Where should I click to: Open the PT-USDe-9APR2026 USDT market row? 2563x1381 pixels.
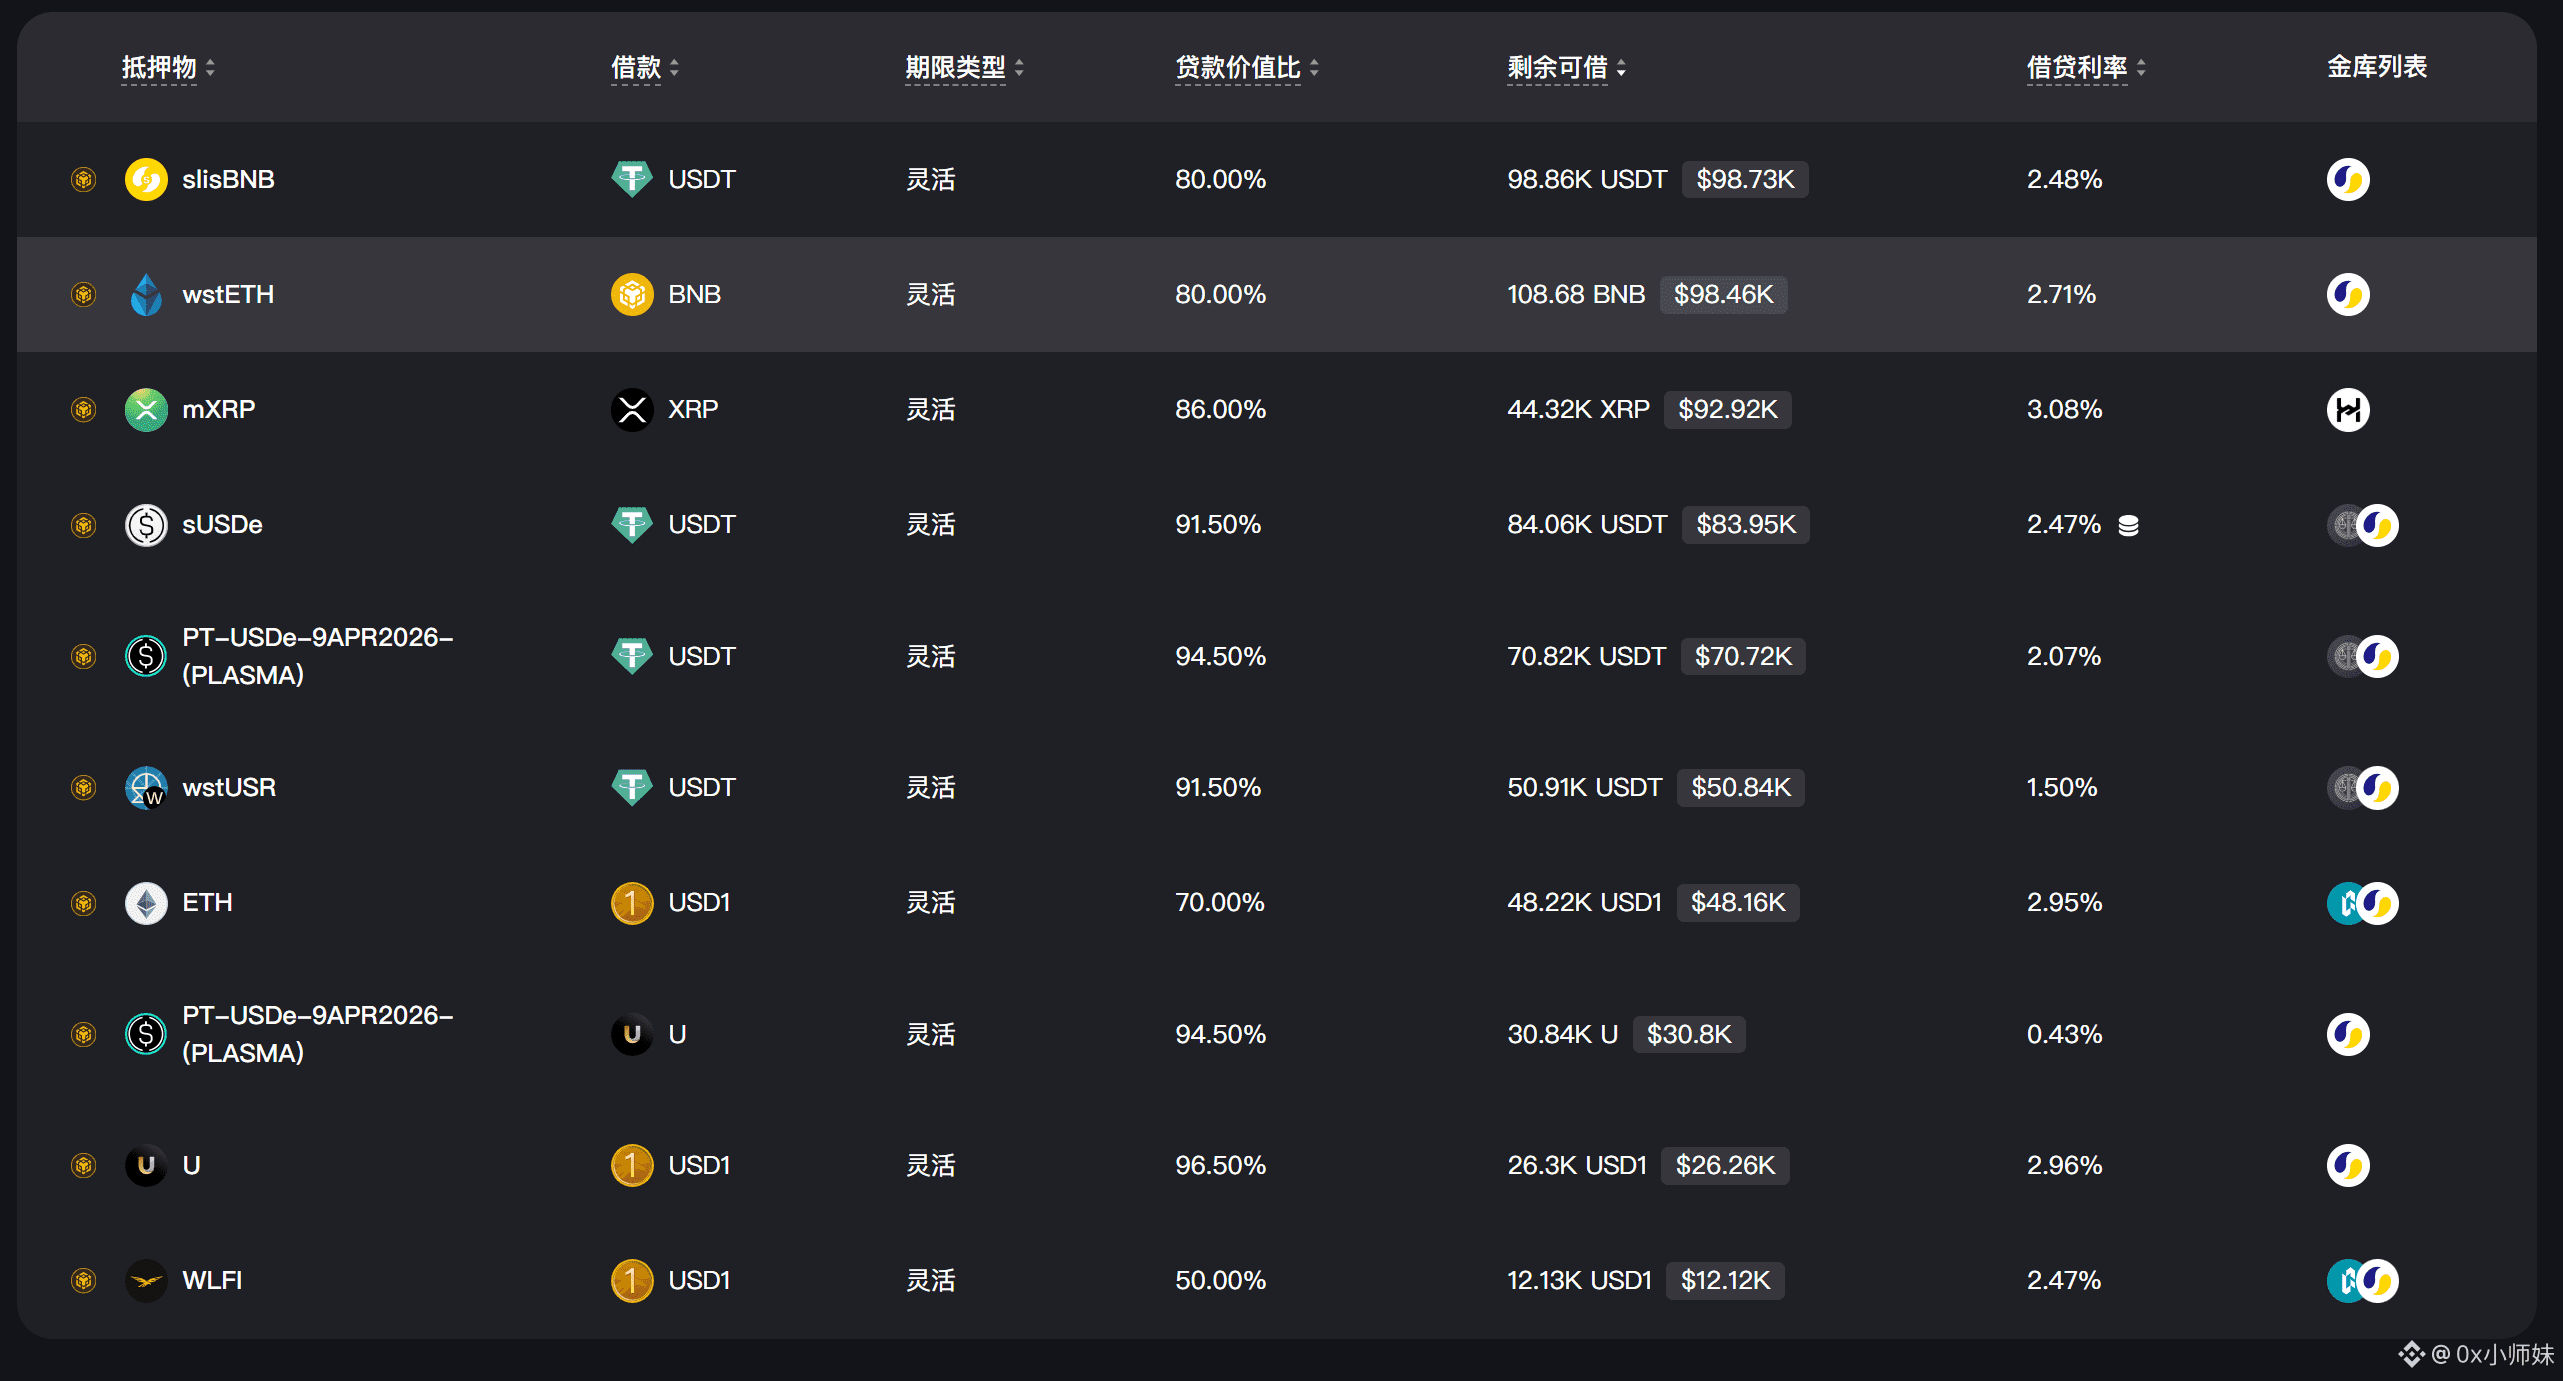tap(317, 656)
